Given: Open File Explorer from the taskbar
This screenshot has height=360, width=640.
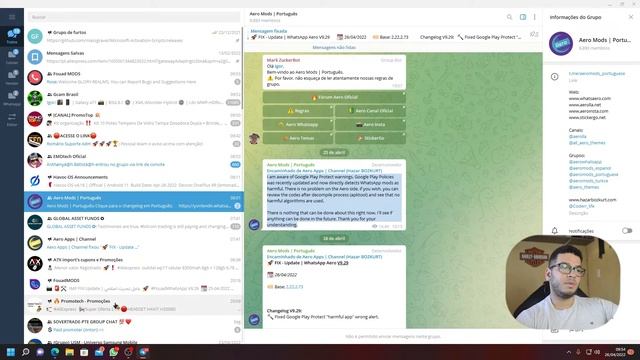Looking at the screenshot, I should (69, 352).
